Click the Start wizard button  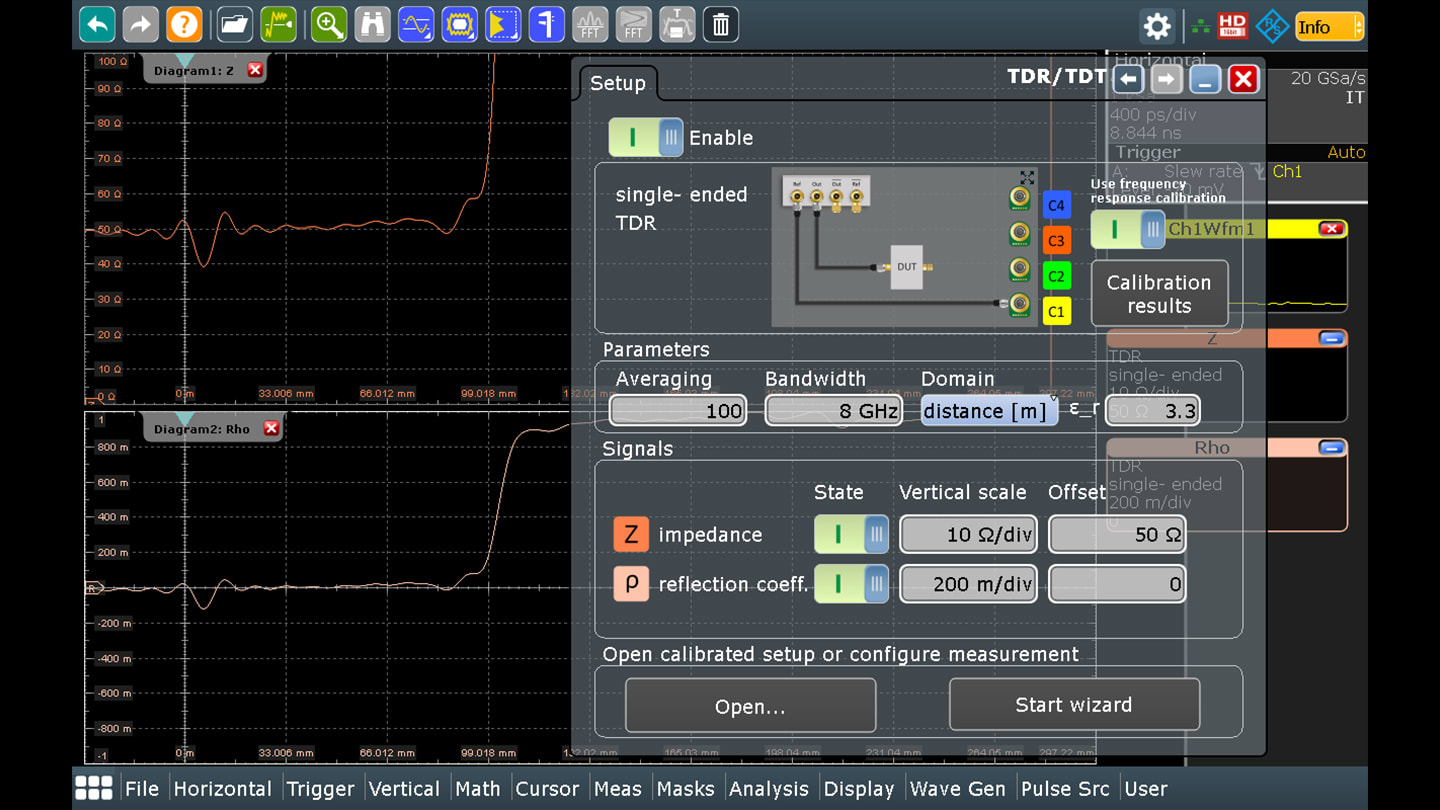(x=1074, y=704)
